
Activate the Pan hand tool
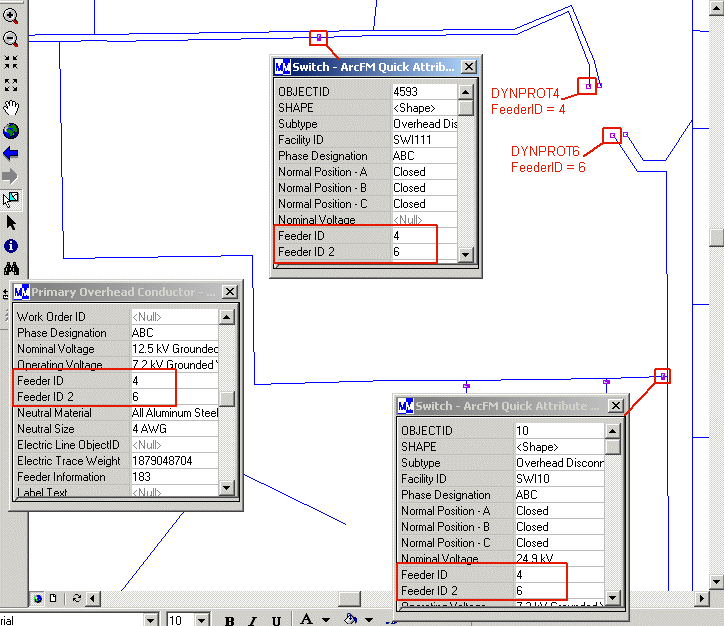[11, 108]
